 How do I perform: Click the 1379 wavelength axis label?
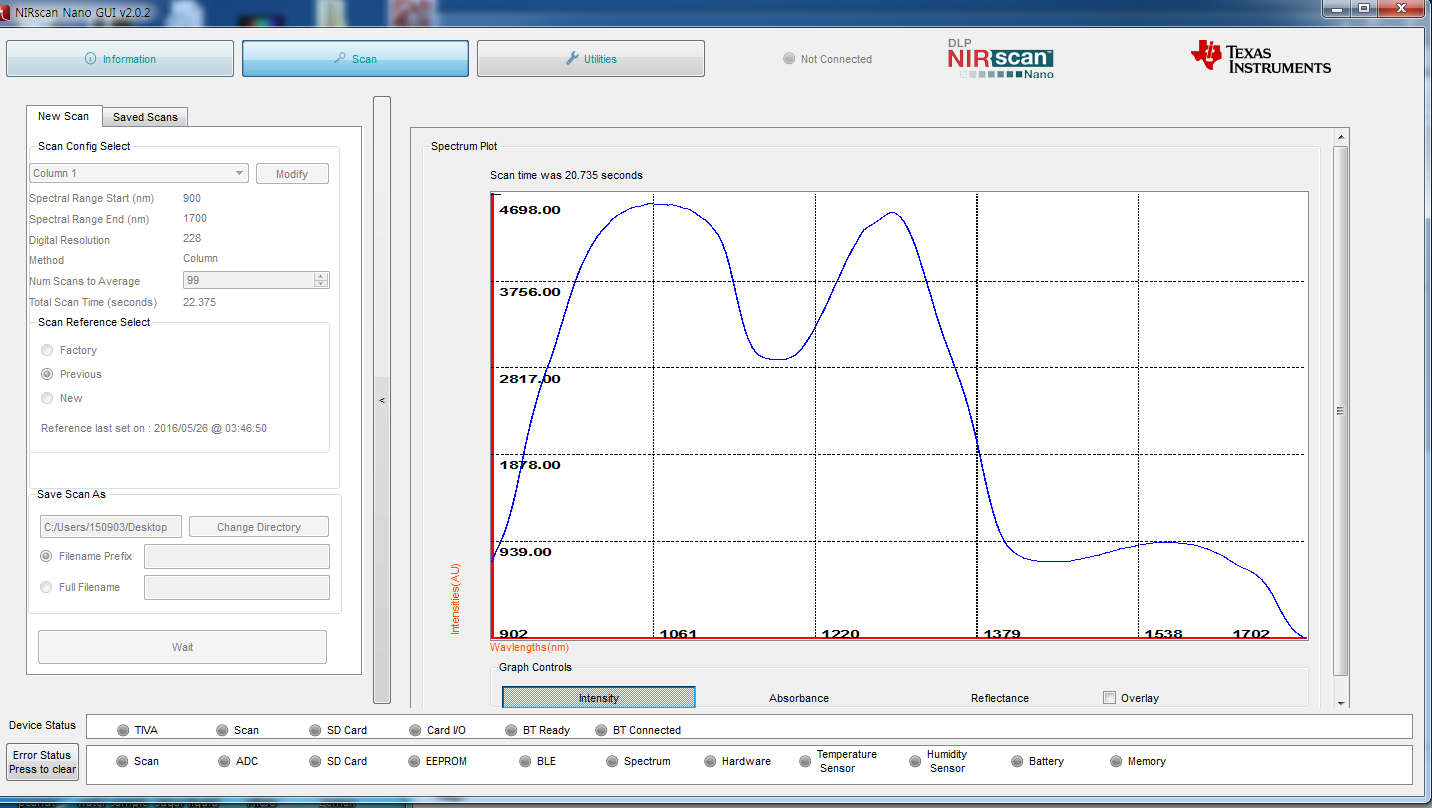(1001, 634)
